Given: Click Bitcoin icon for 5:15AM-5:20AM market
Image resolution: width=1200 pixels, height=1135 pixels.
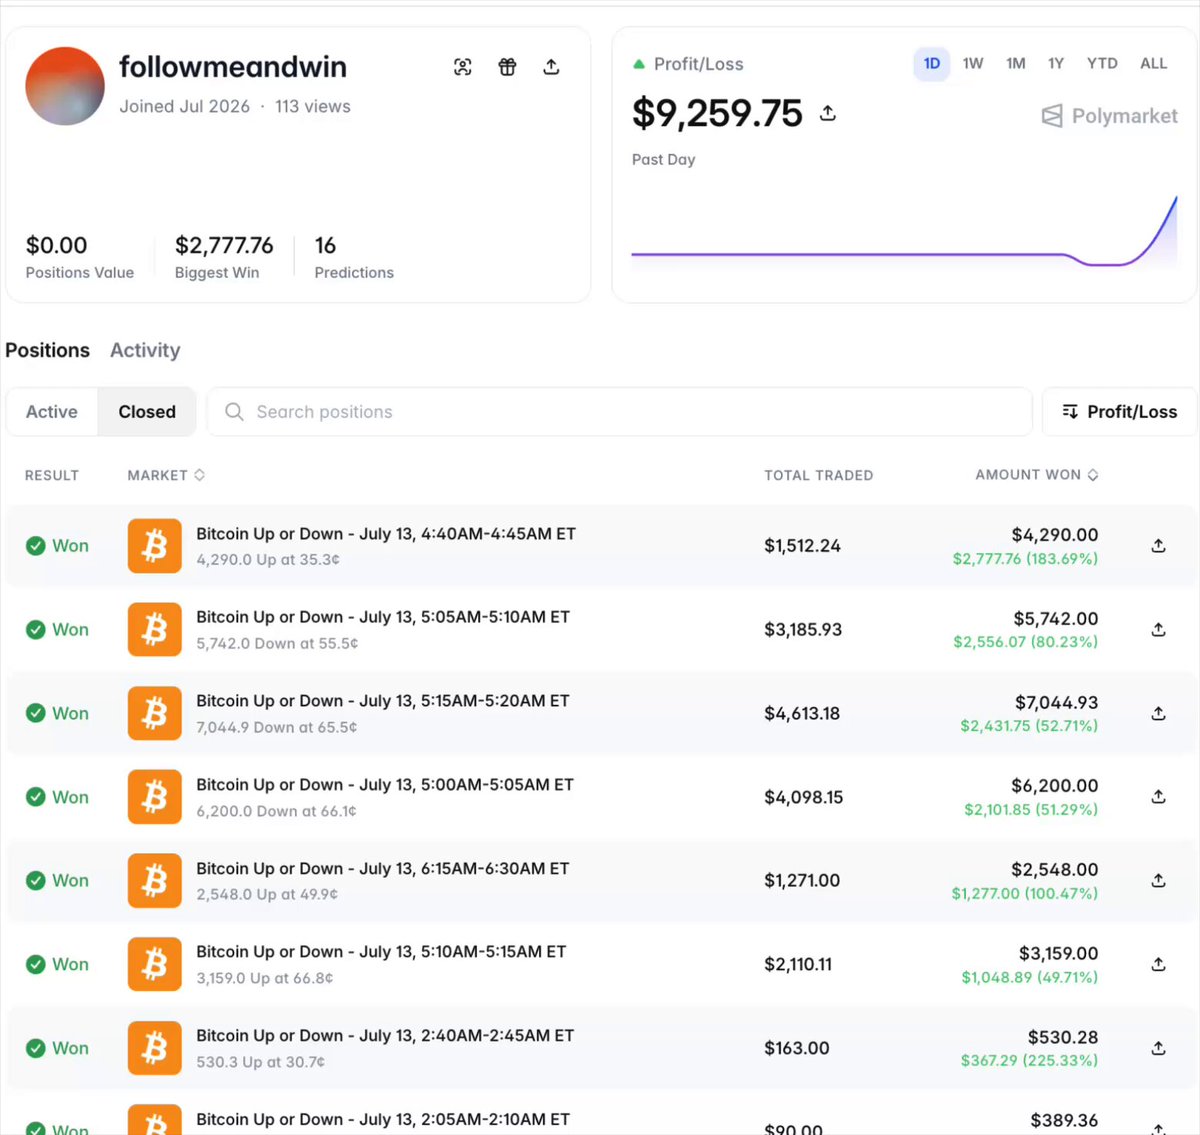Looking at the screenshot, I should tap(155, 714).
